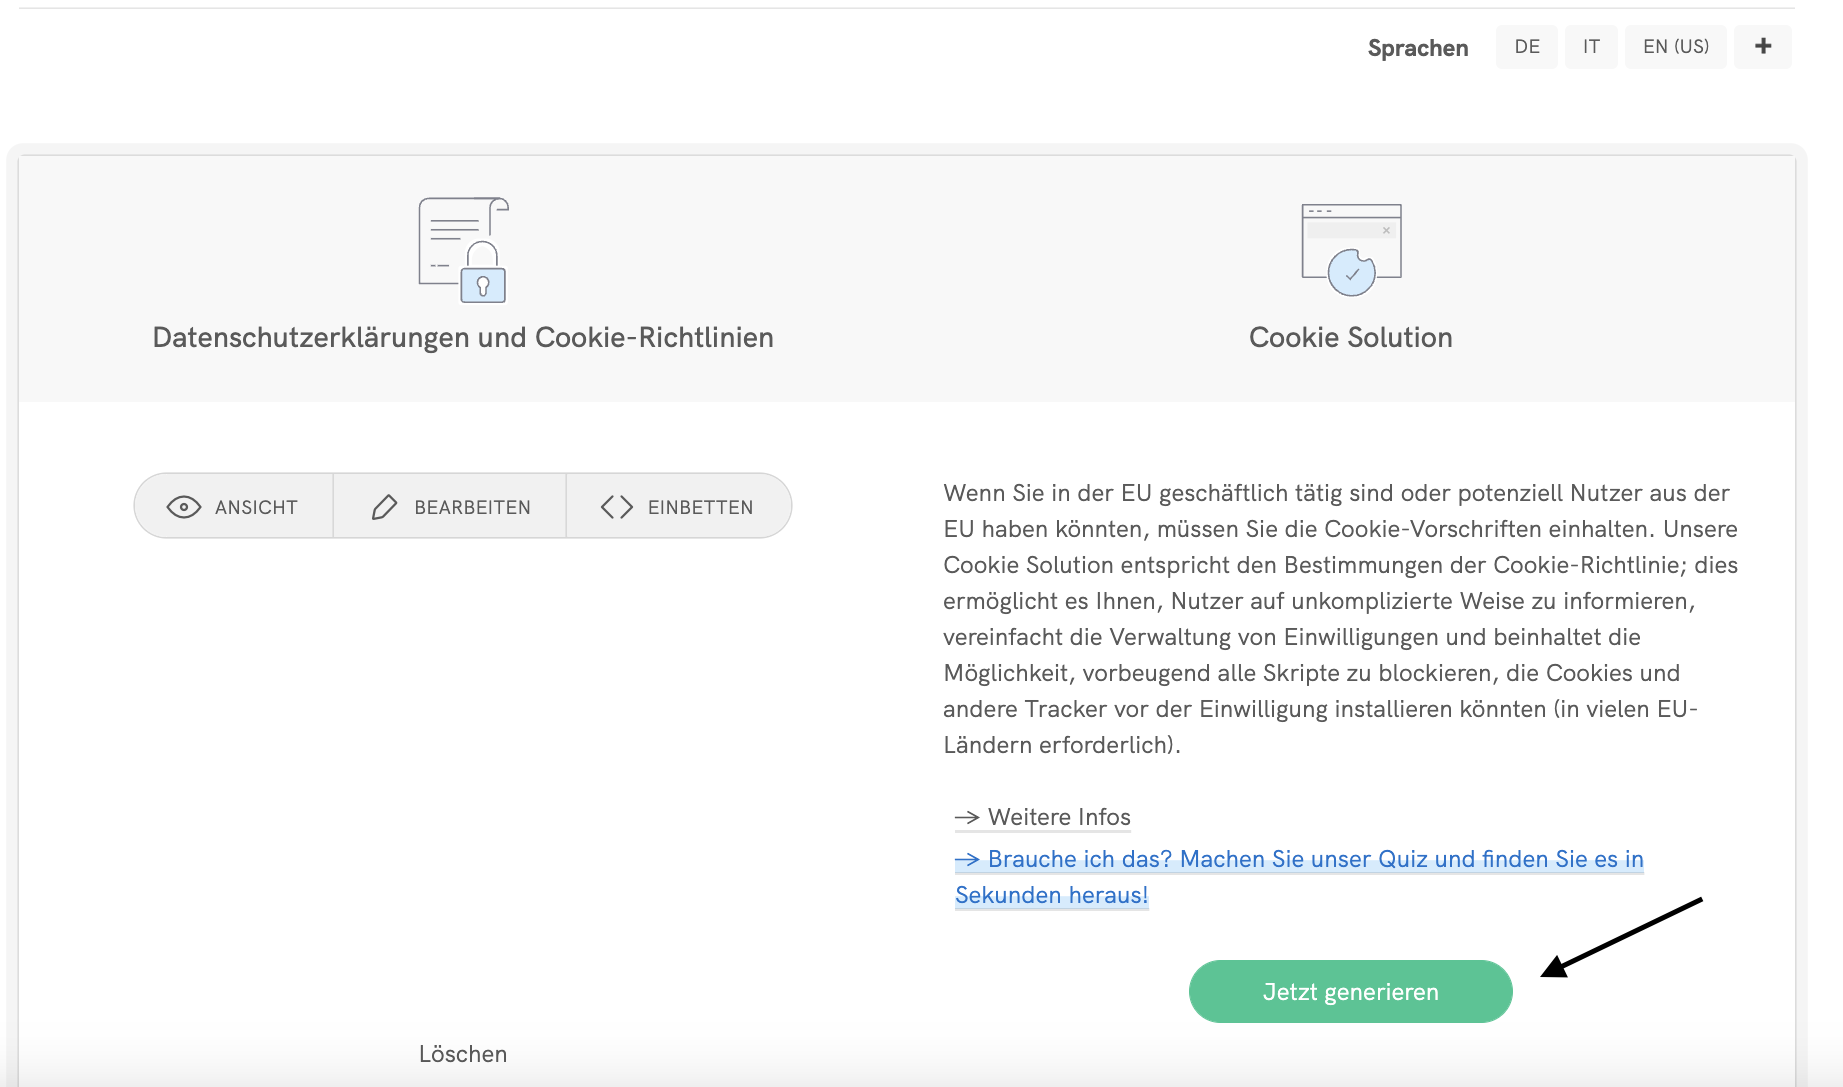The width and height of the screenshot is (1843, 1087).
Task: Click the code brackets icon next to EINBETTEN
Action: (617, 507)
